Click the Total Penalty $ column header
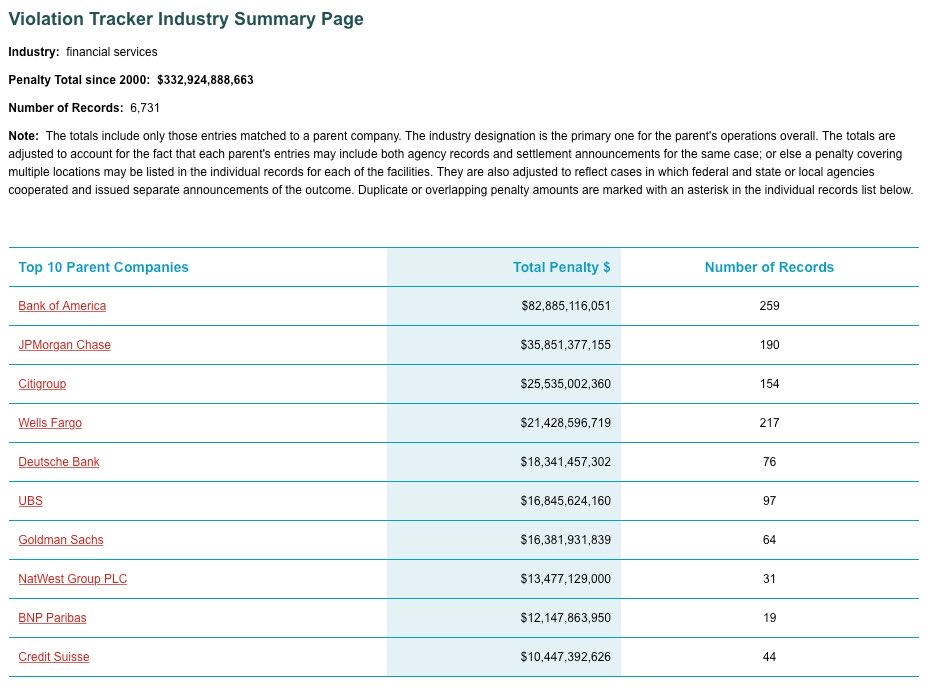Viewport: 938px width, 689px height. tap(562, 267)
